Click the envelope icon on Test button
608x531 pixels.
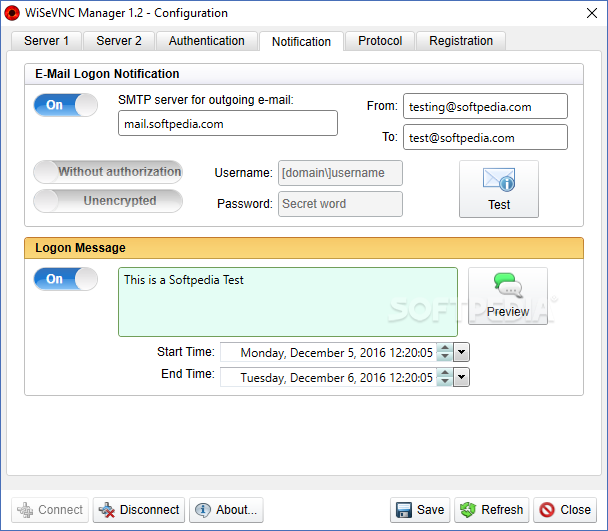[499, 180]
